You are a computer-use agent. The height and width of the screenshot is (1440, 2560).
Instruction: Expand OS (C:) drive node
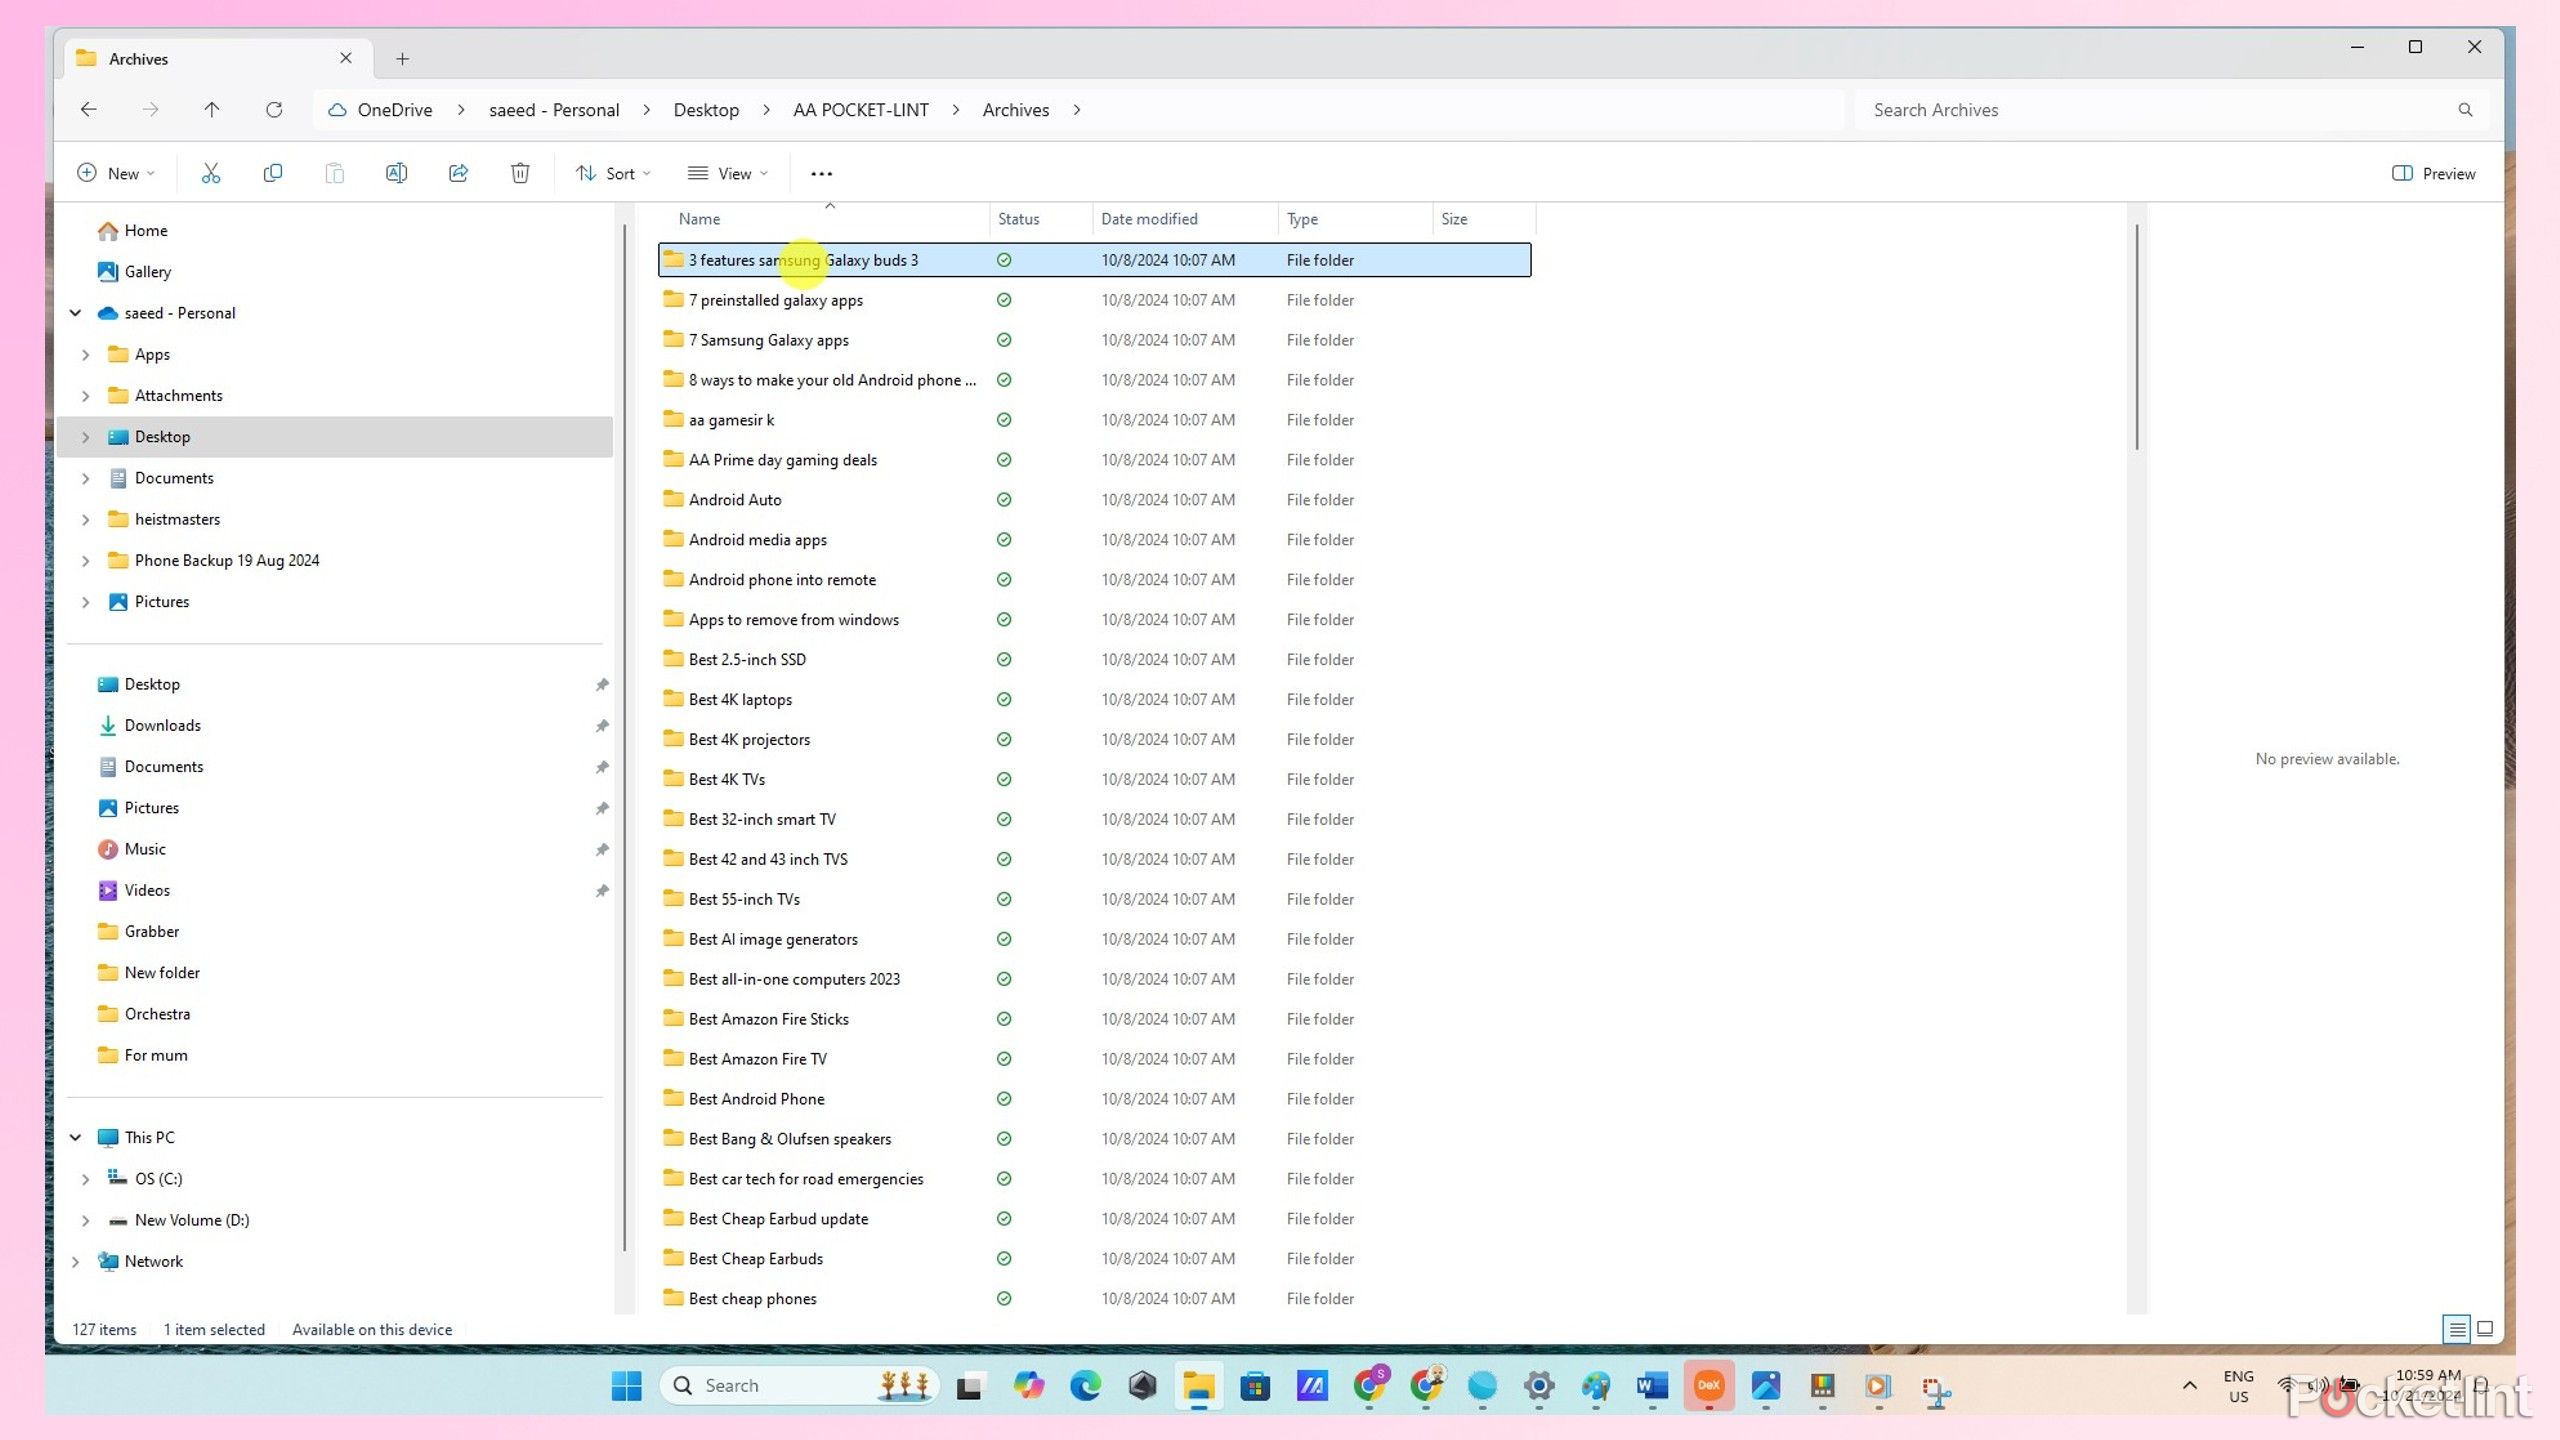85,1179
